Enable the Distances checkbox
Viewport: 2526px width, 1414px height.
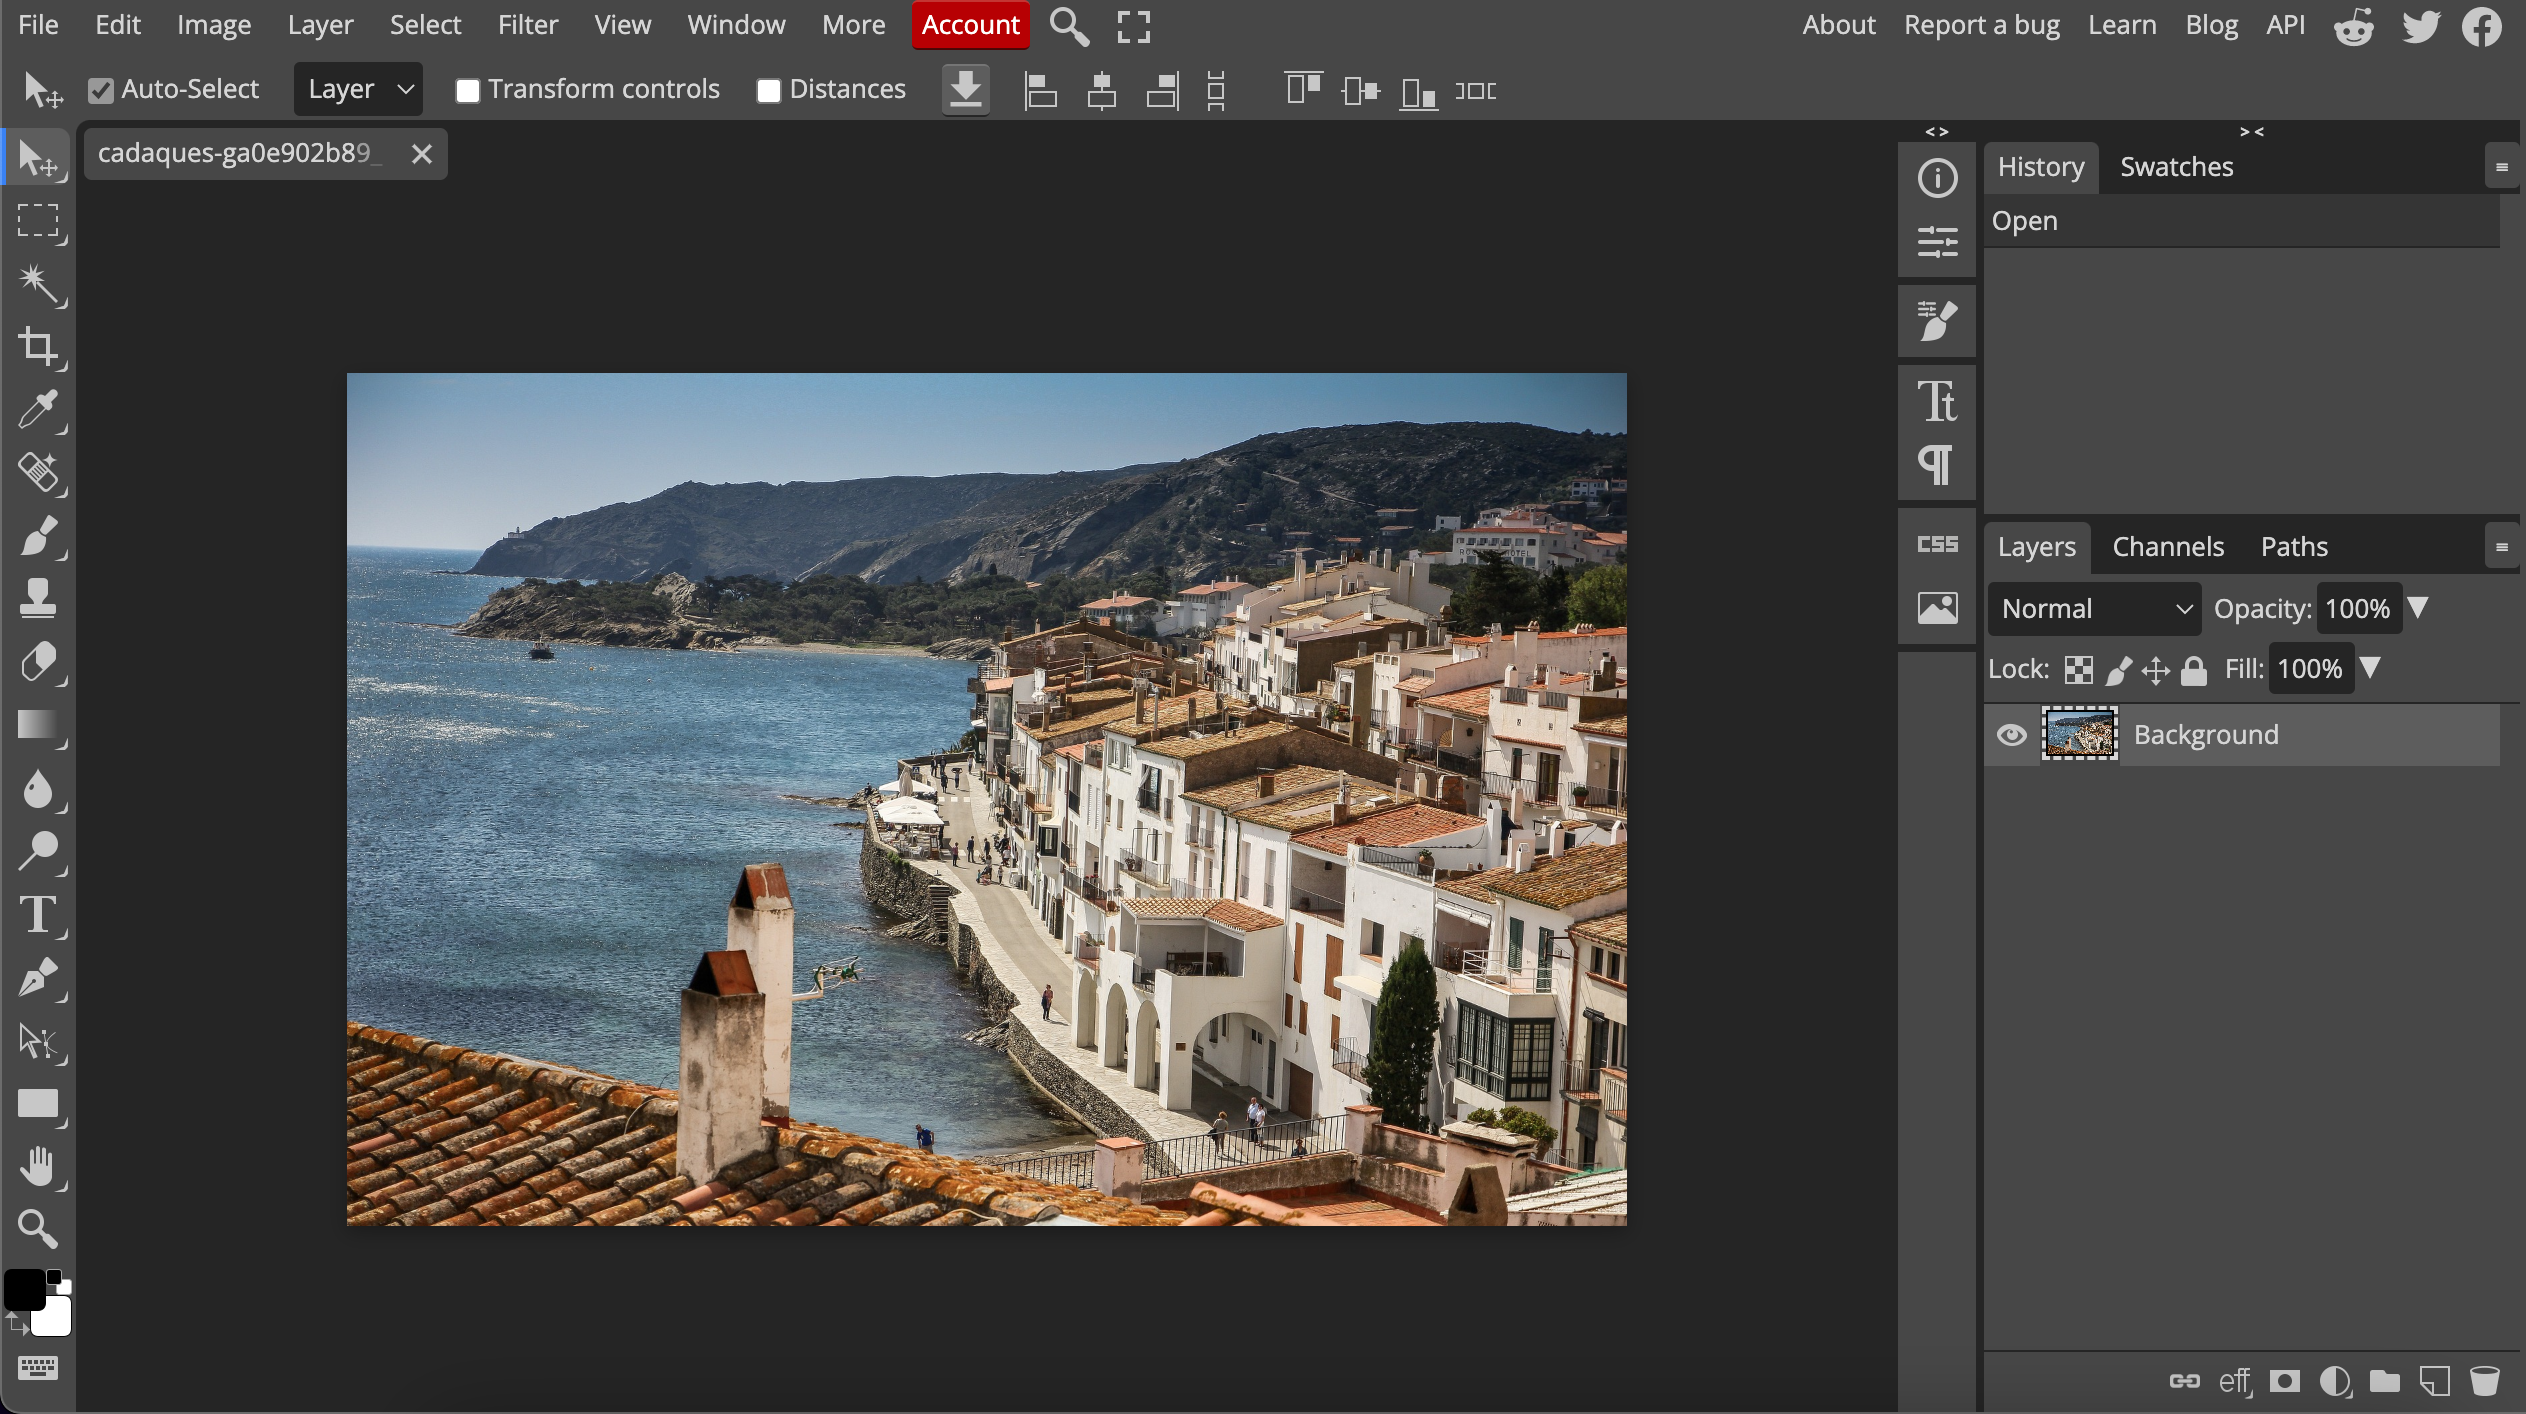[768, 91]
